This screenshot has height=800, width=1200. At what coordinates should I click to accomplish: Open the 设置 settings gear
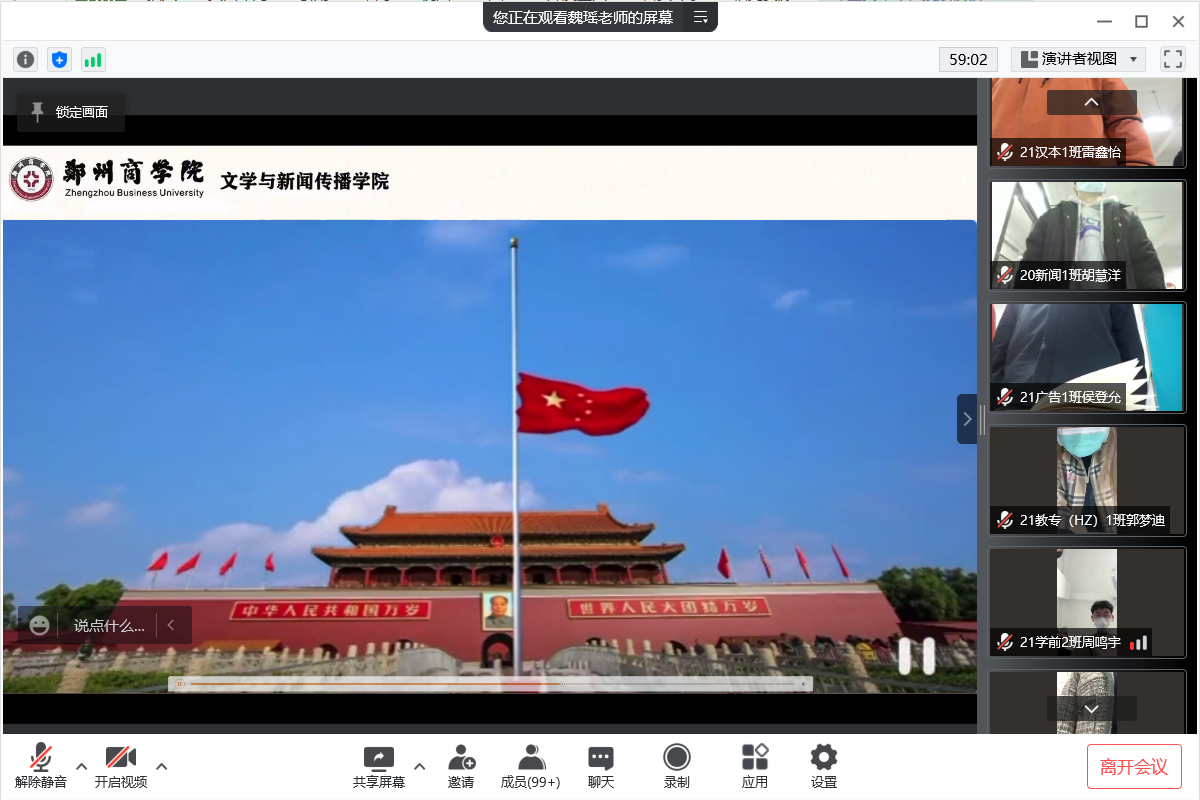pos(824,766)
